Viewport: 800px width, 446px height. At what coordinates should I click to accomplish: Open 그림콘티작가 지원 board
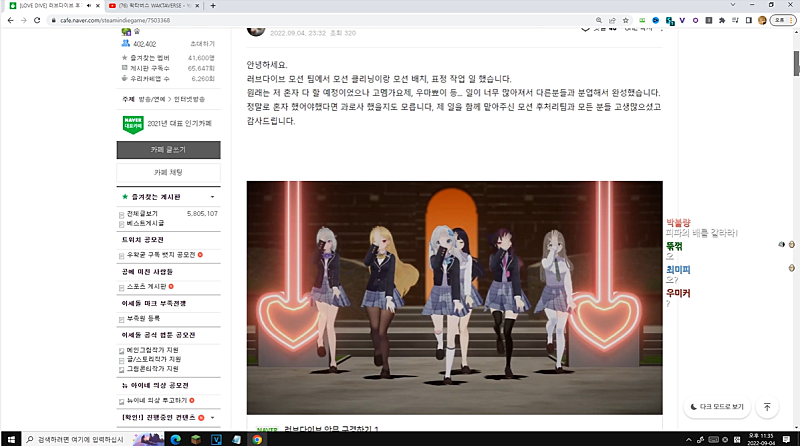[x=153, y=368]
